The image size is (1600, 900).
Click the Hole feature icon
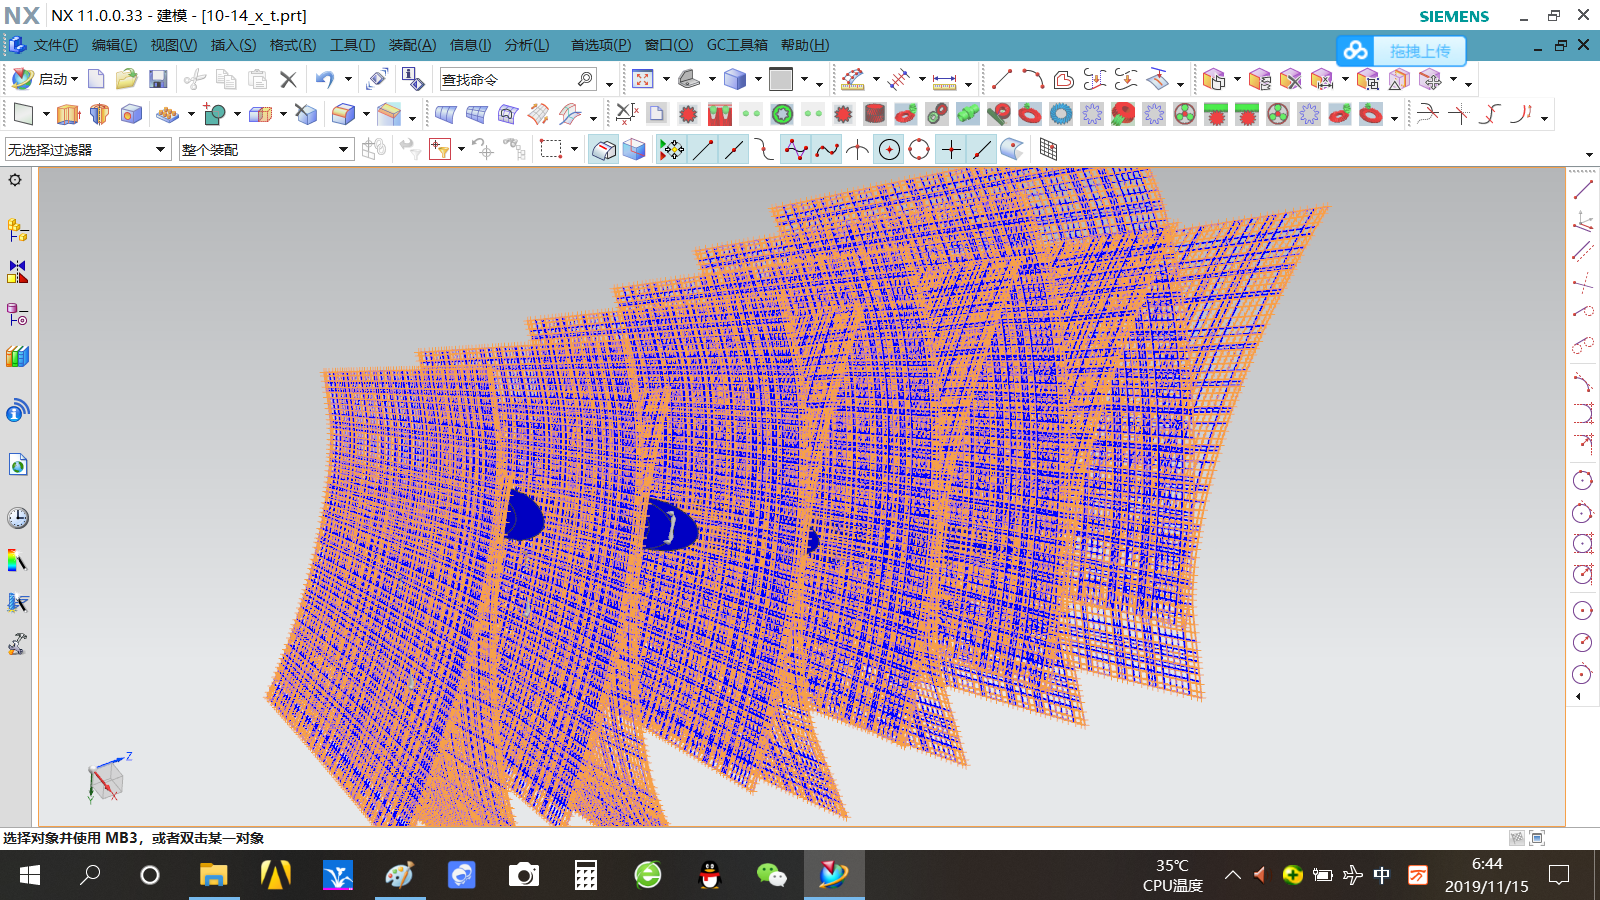click(x=130, y=114)
